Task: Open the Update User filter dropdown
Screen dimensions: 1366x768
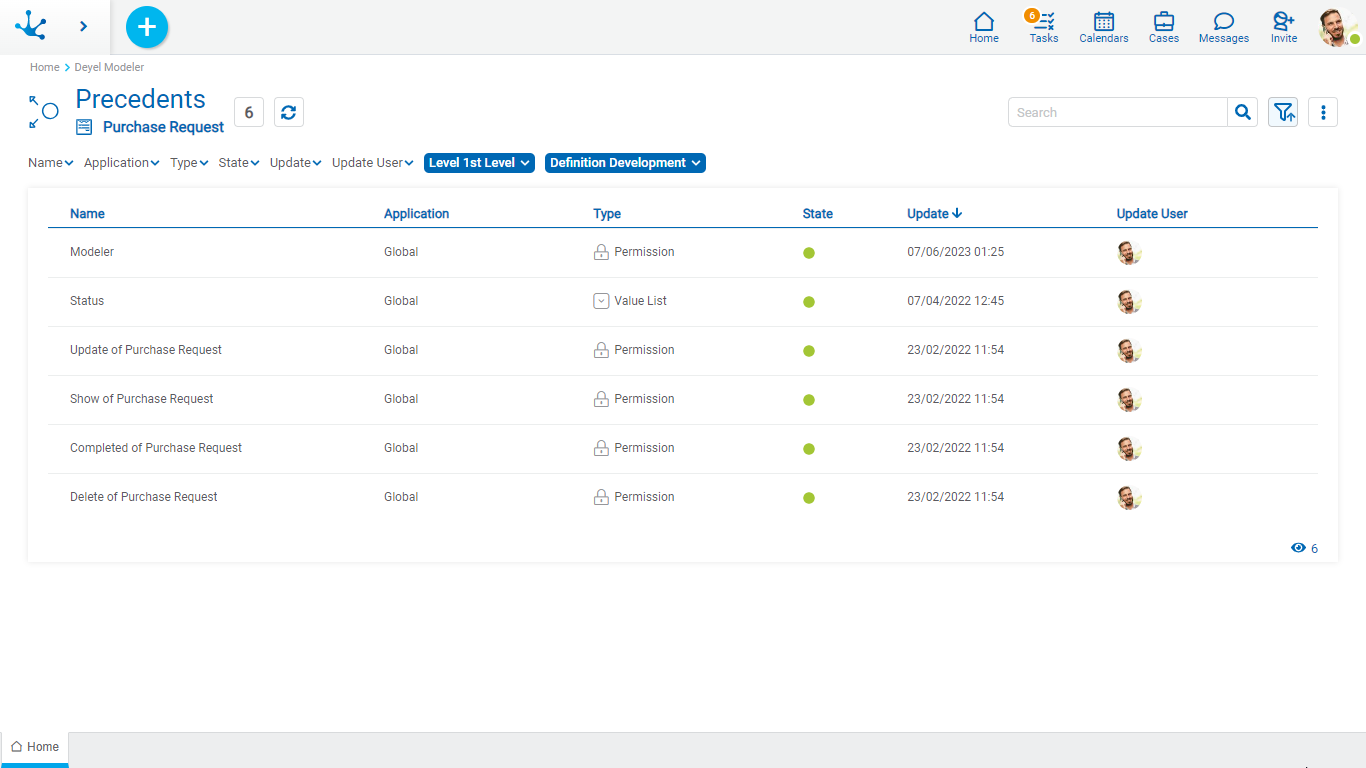Action: click(x=373, y=163)
